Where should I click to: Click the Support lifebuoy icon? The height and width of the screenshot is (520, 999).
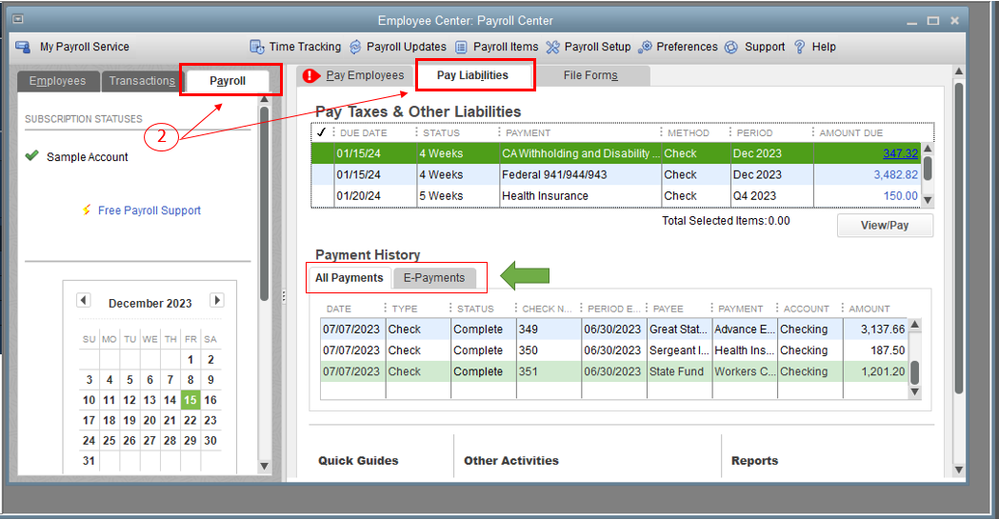pyautogui.click(x=732, y=47)
